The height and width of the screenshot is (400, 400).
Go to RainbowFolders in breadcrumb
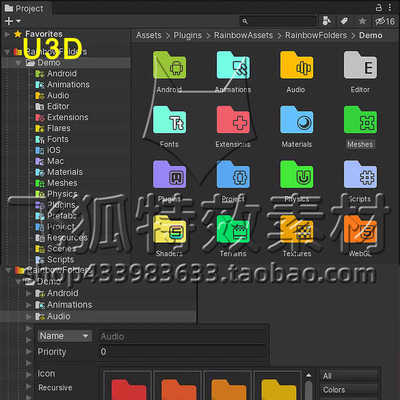(x=316, y=35)
